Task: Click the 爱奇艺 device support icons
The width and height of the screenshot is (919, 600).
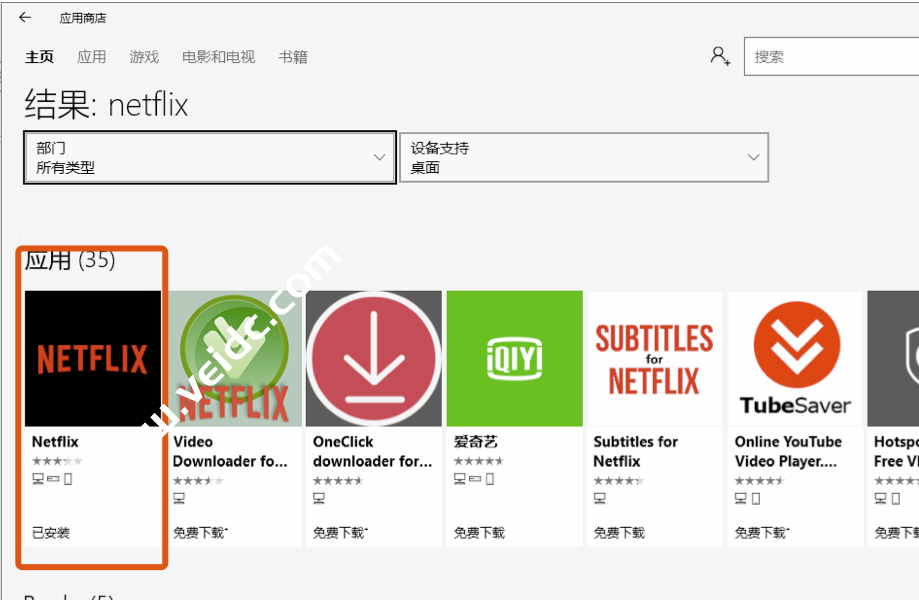Action: [x=474, y=479]
